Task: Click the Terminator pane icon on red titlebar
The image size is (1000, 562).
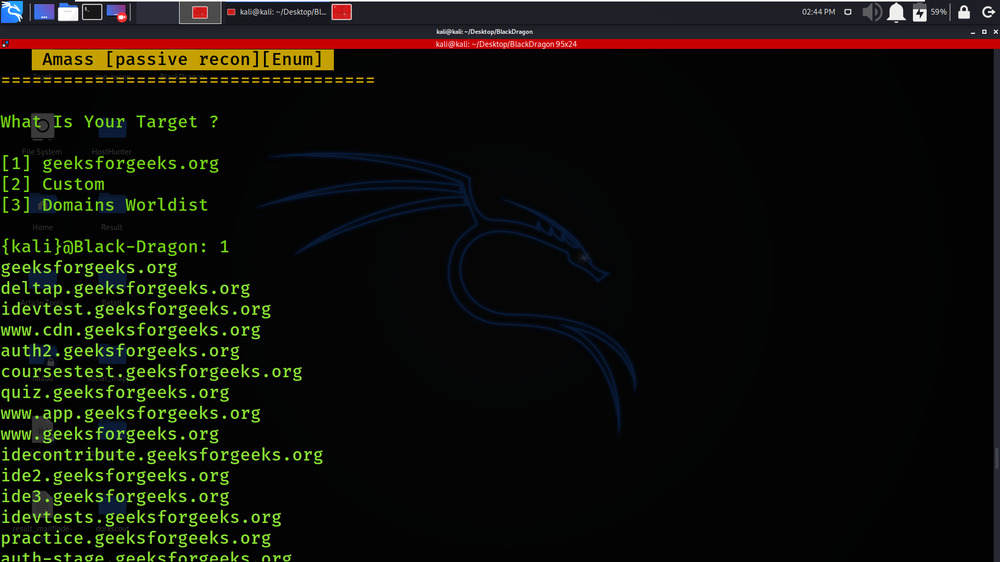Action: click(x=5, y=44)
